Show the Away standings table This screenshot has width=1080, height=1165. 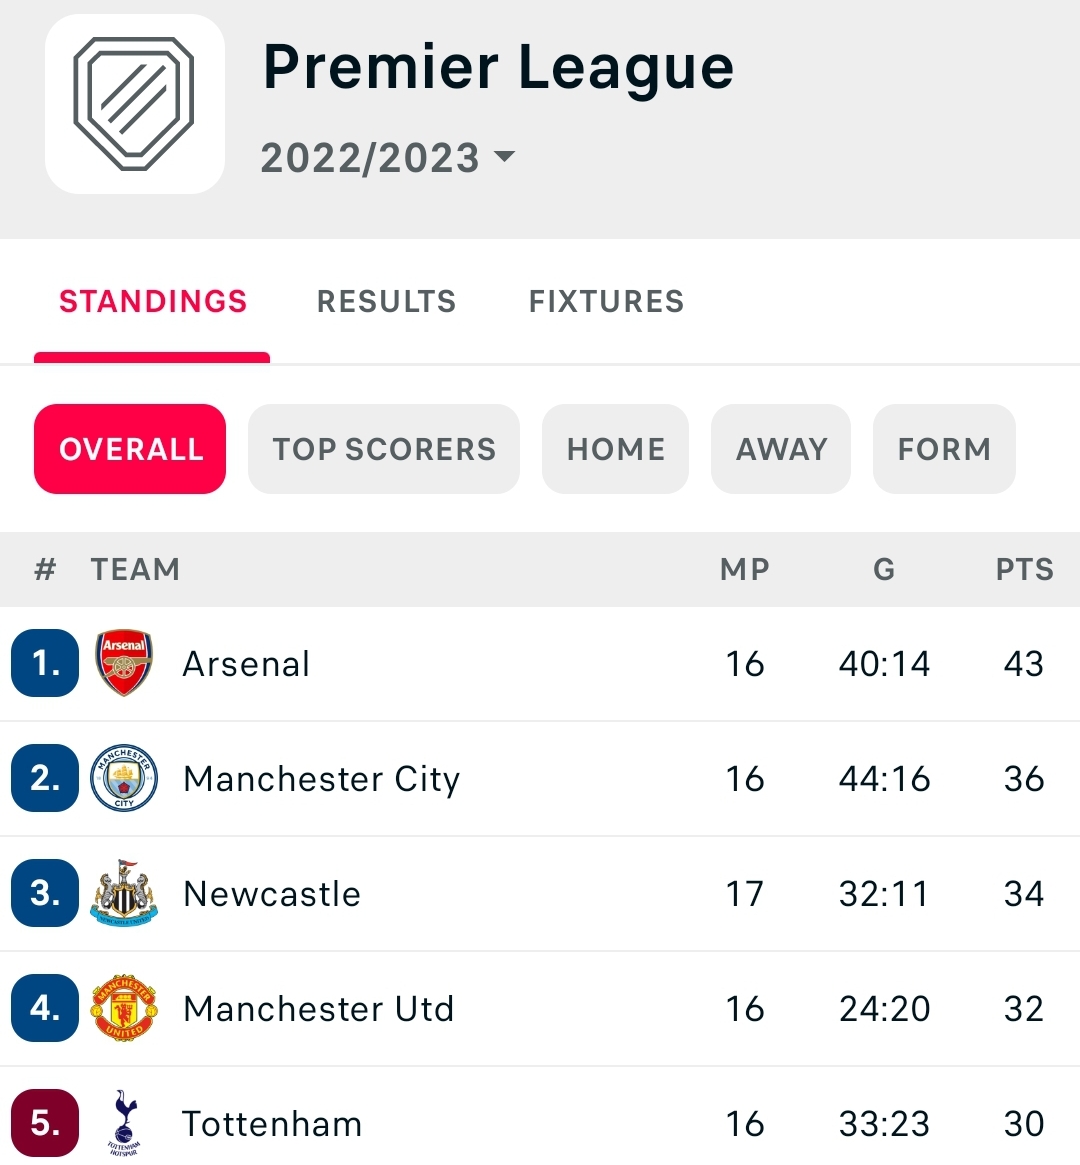pos(781,449)
